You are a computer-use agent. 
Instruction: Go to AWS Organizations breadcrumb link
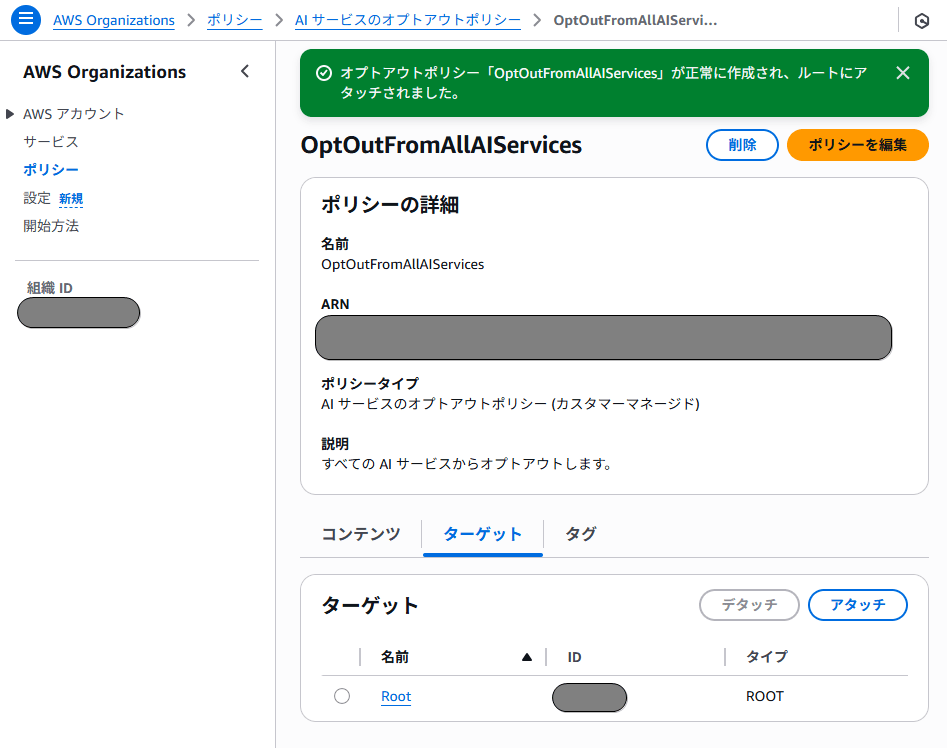(114, 21)
